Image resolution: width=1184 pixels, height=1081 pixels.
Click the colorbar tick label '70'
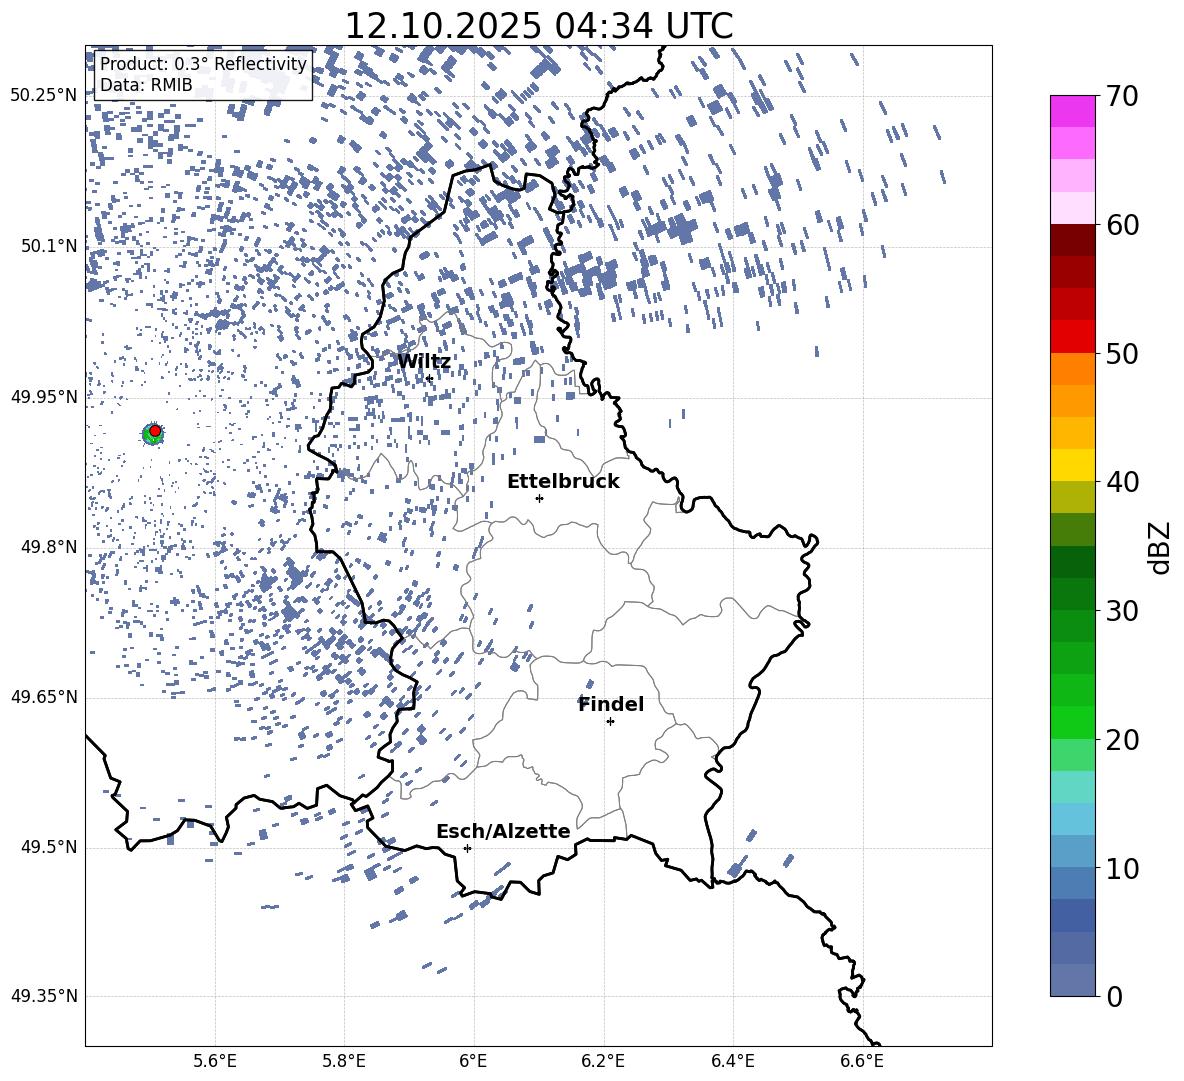1123,97
